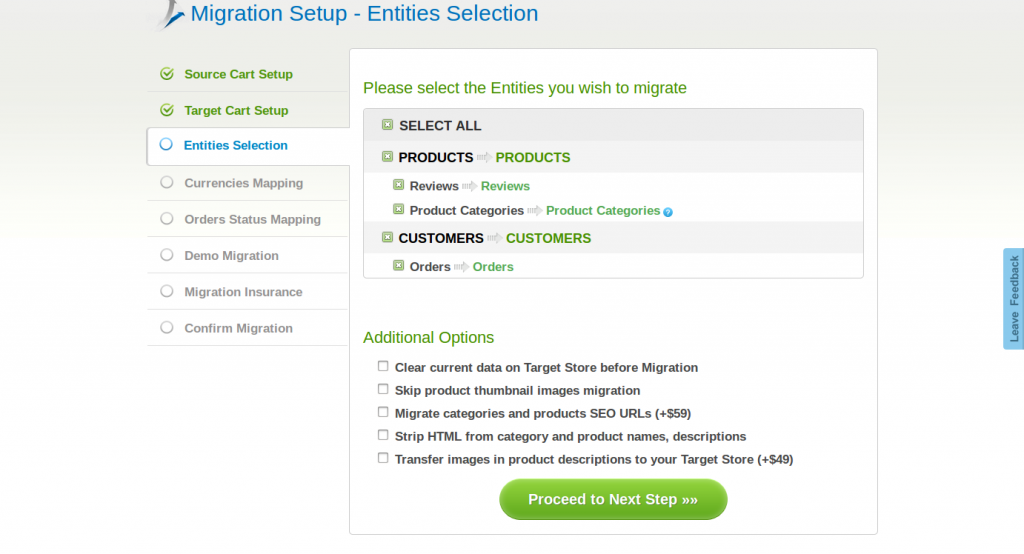The height and width of the screenshot is (554, 1024).
Task: Go to the Source Cart Setup step
Action: click(238, 74)
